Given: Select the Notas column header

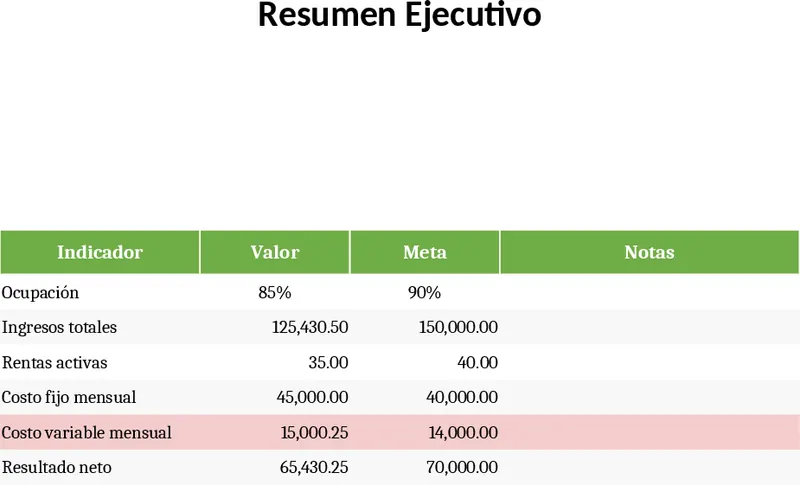Looking at the screenshot, I should [x=649, y=252].
